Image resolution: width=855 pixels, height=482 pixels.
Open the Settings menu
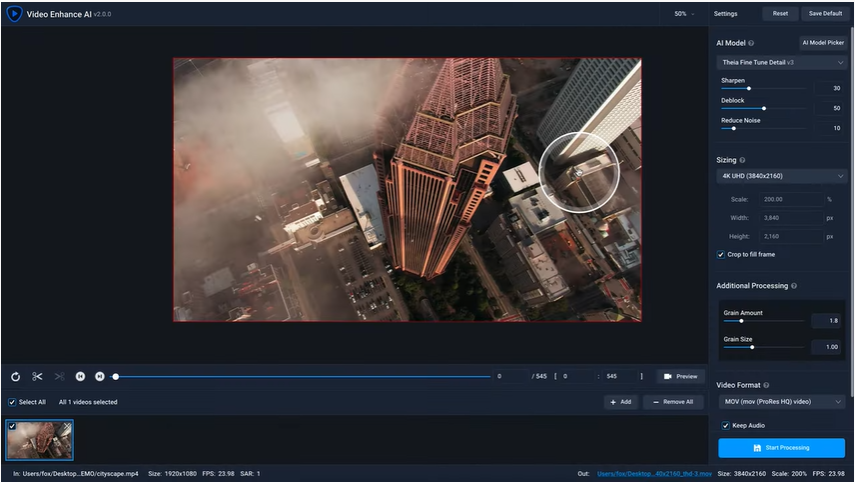[725, 14]
